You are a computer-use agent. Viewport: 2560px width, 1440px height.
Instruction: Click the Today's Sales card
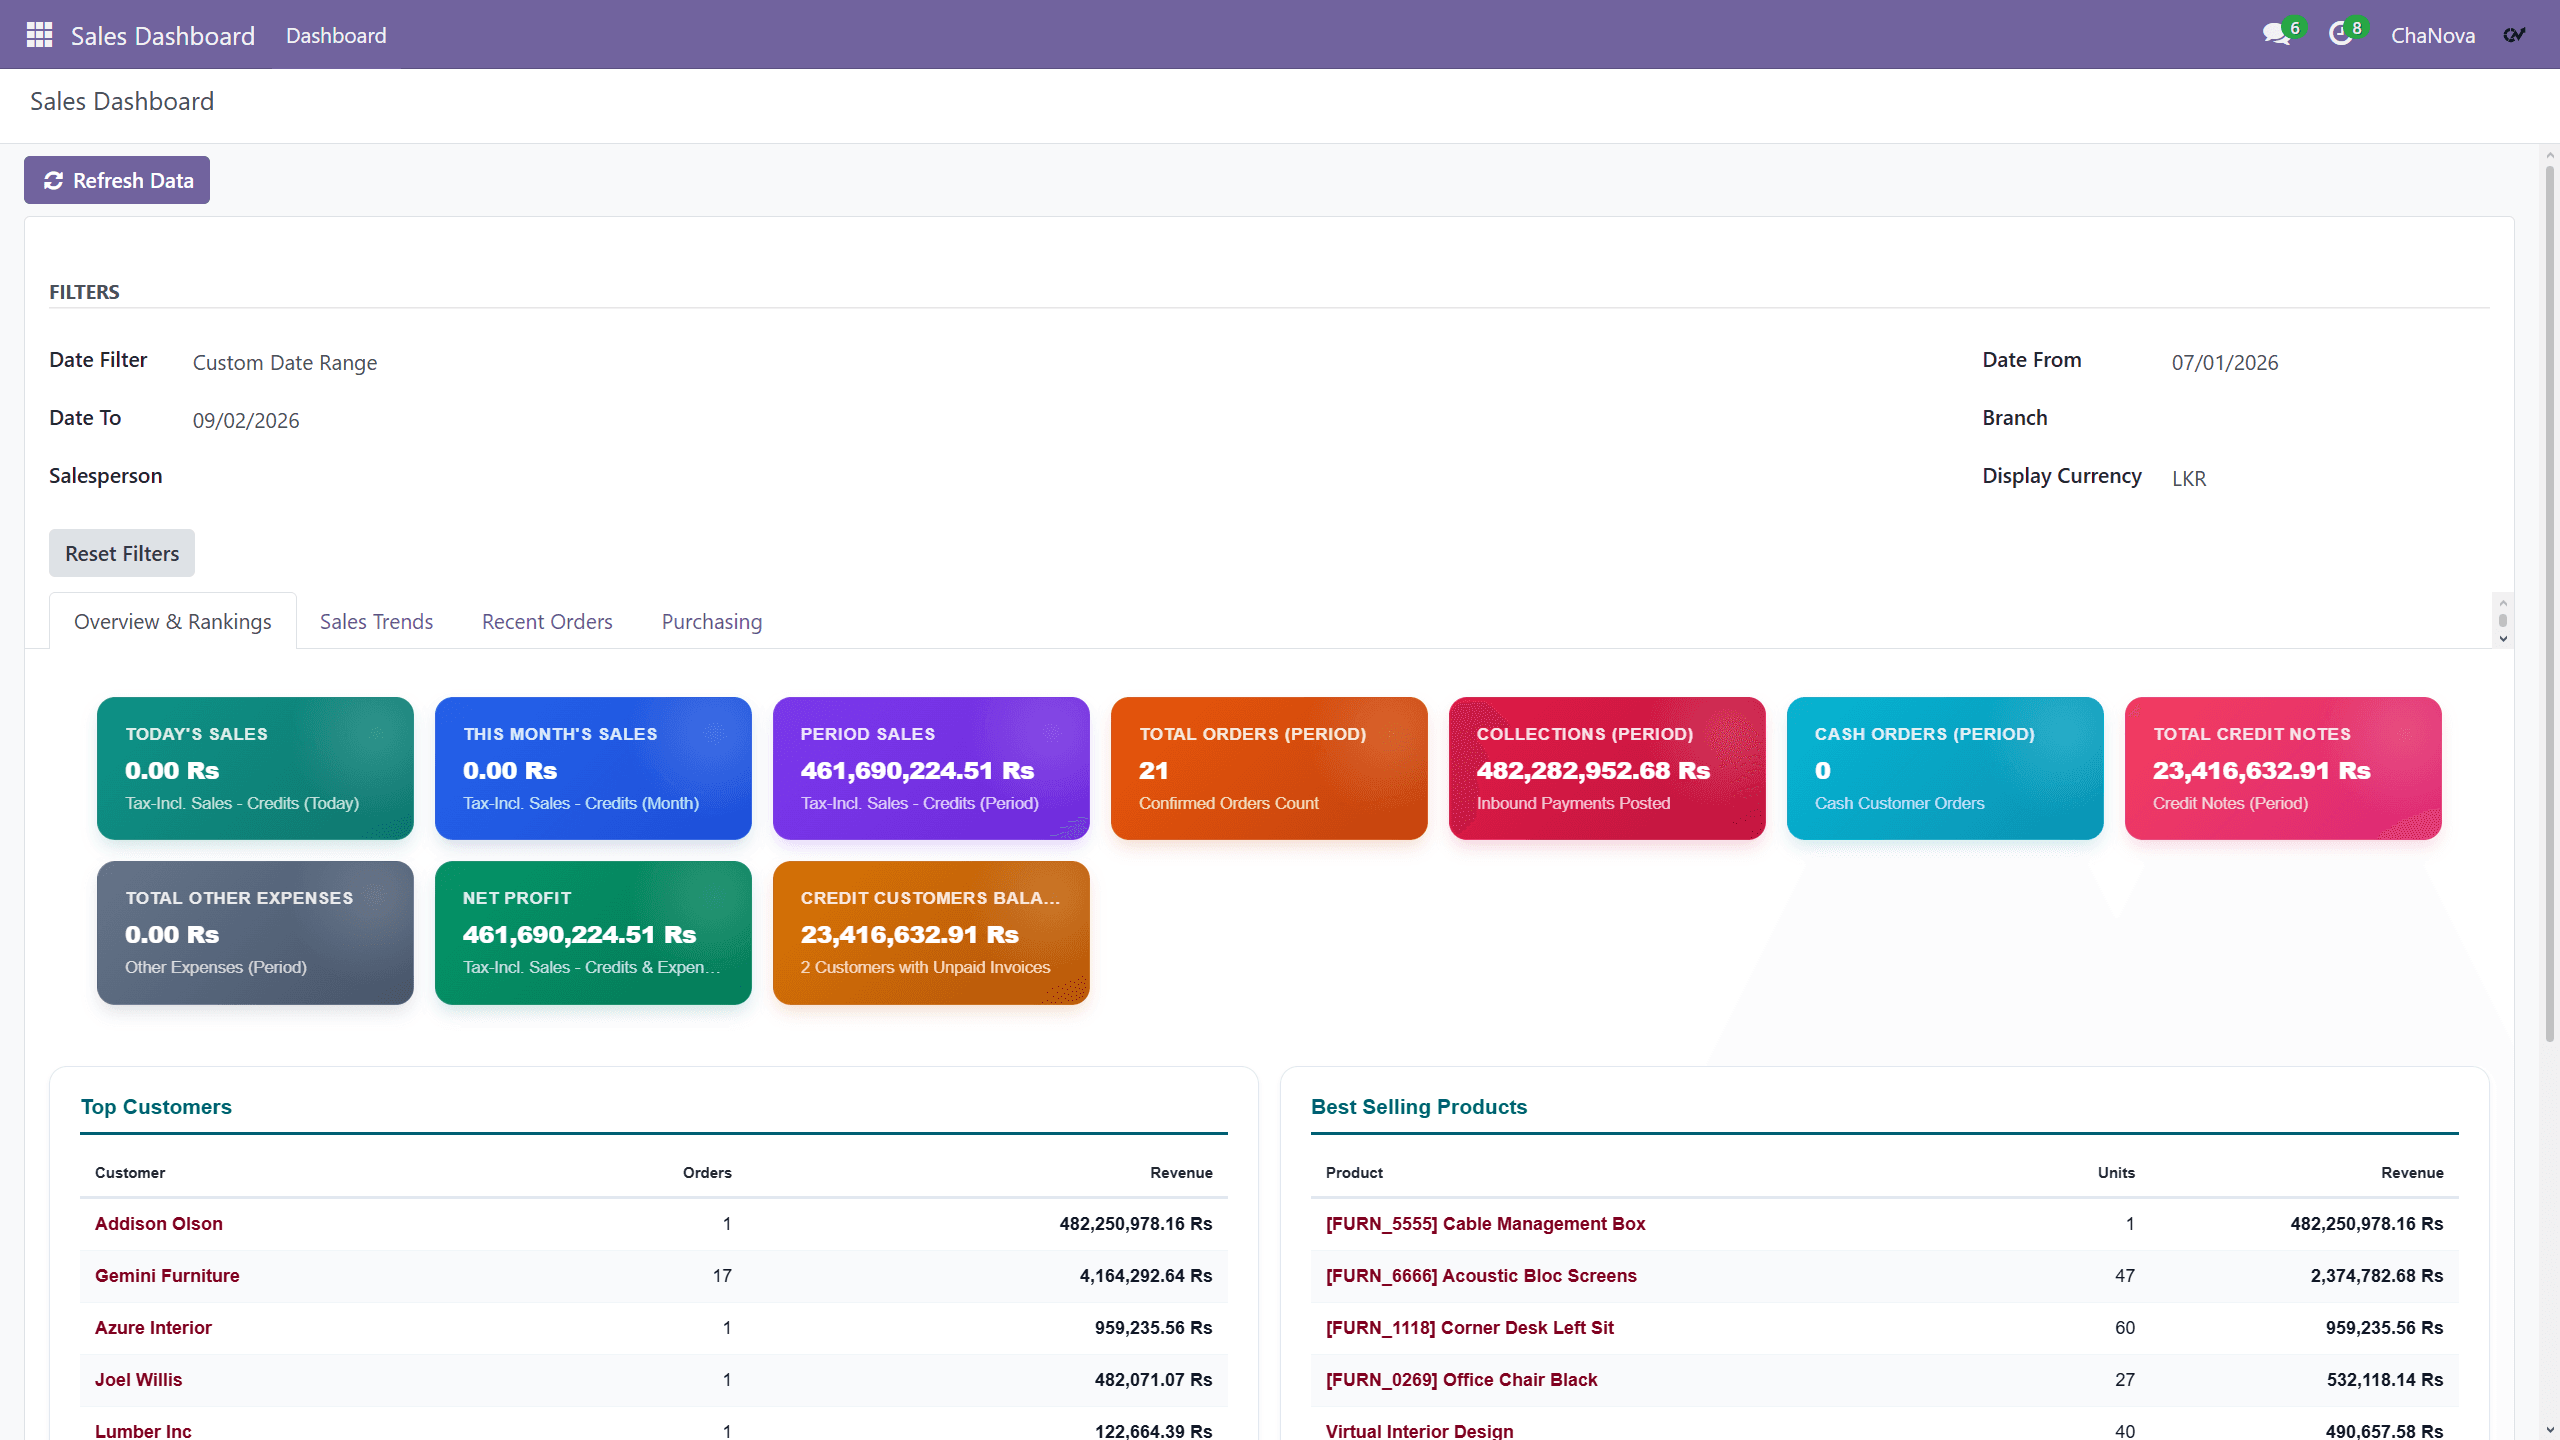tap(255, 768)
